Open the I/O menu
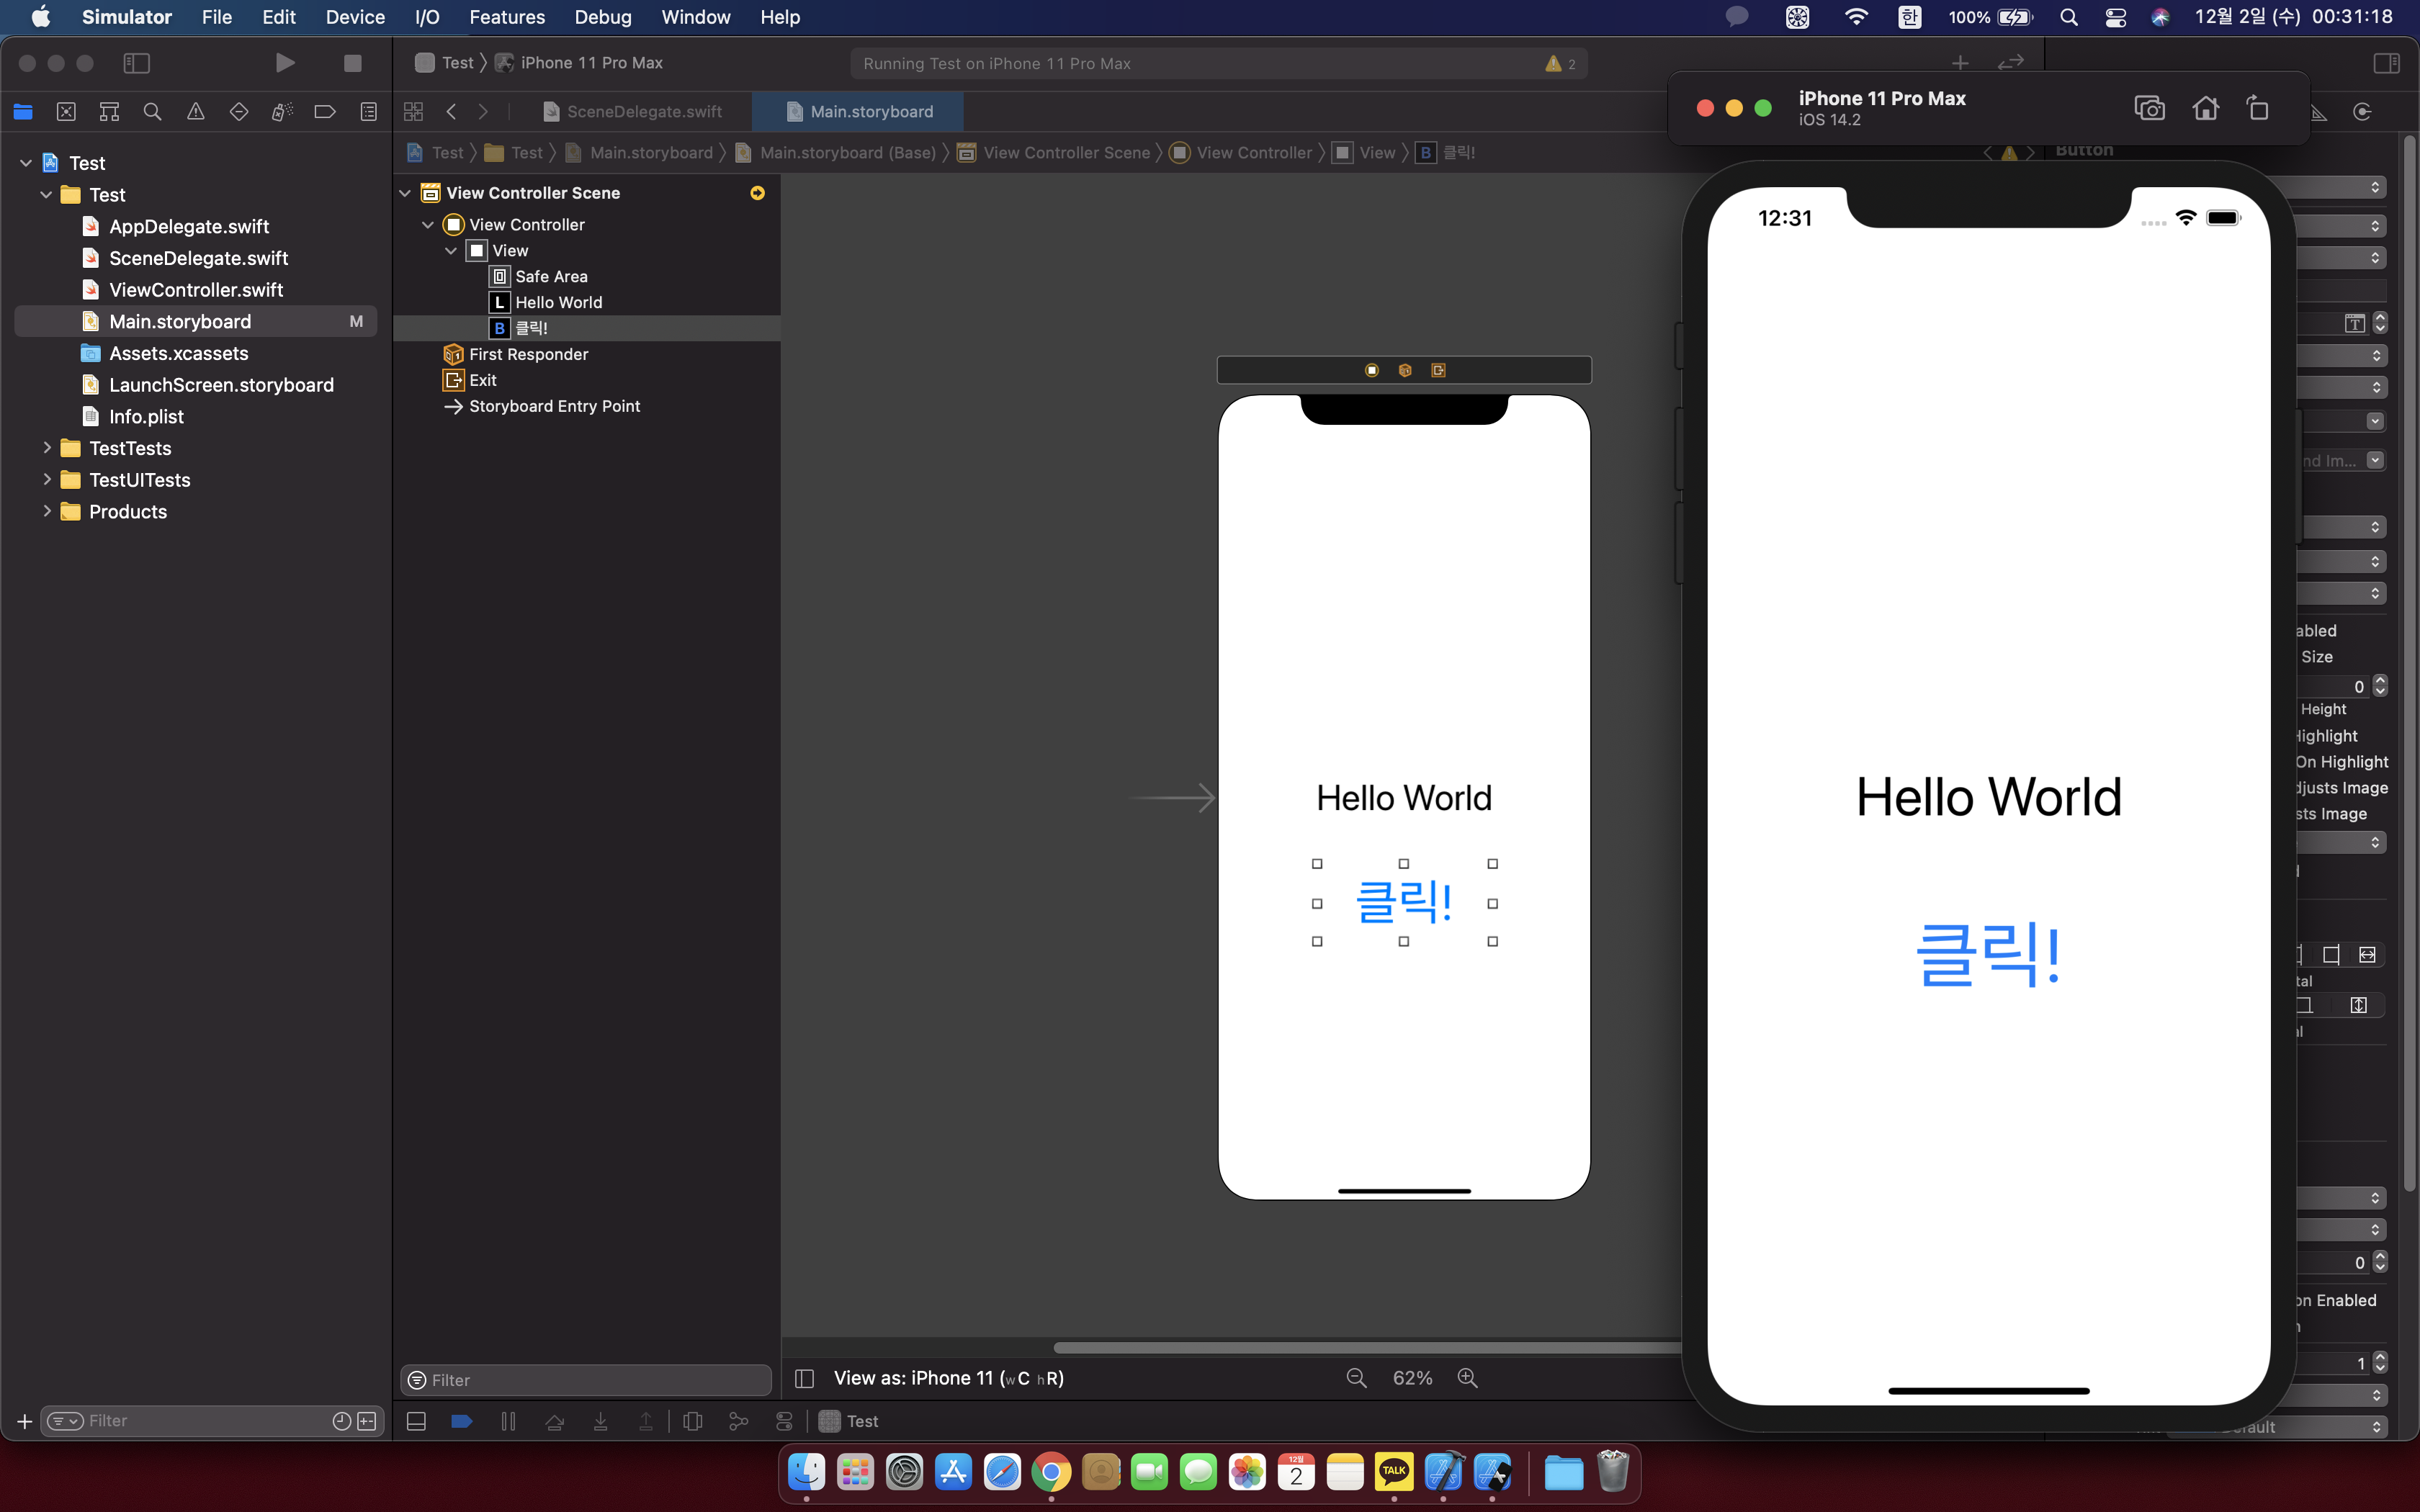2420x1512 pixels. click(427, 17)
